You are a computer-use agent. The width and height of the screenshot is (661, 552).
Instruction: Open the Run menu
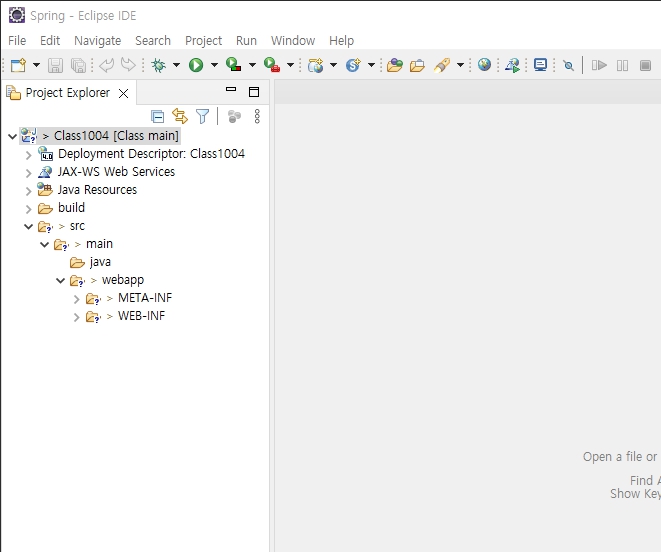[246, 40]
